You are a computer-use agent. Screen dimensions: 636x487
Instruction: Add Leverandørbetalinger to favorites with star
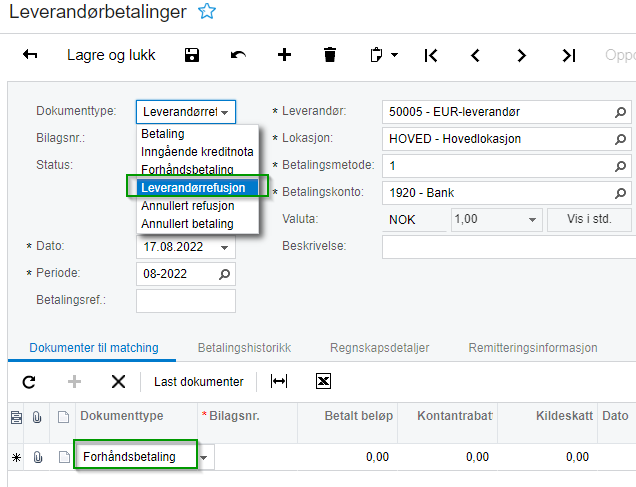[207, 11]
